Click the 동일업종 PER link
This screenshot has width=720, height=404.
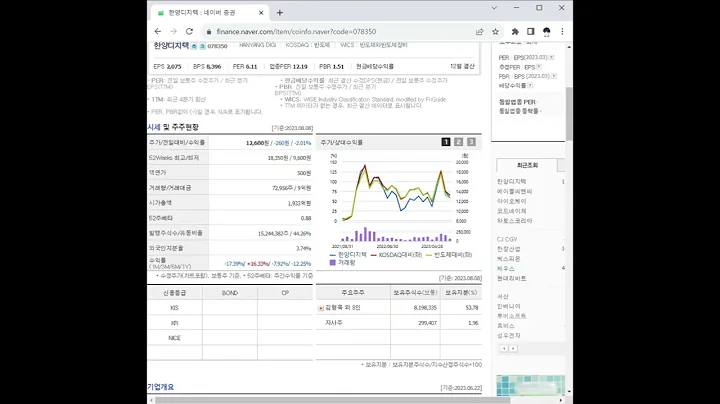coord(518,102)
